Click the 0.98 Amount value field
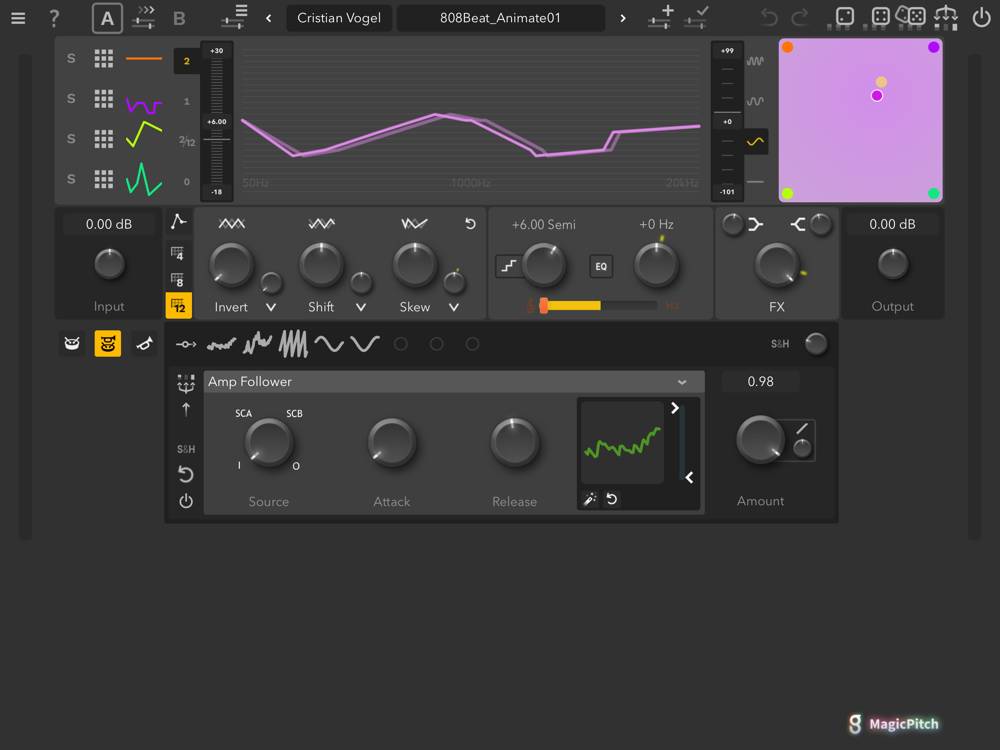Screen dimensions: 1000x750 point(760,381)
